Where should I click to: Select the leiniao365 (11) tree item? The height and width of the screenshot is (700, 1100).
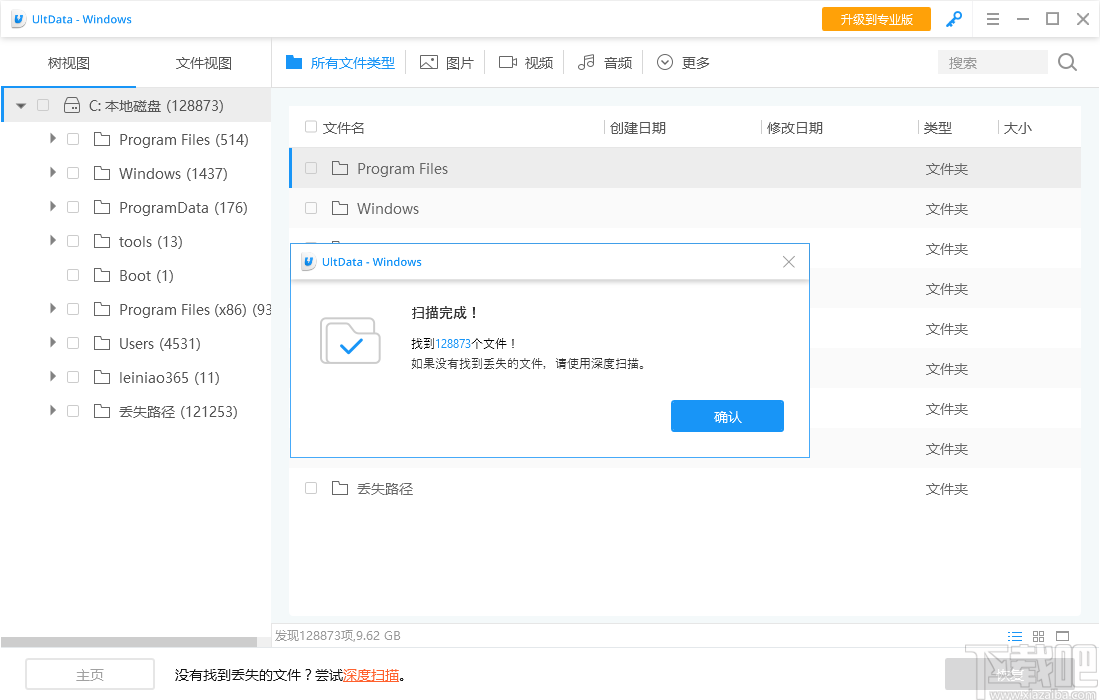click(x=169, y=377)
